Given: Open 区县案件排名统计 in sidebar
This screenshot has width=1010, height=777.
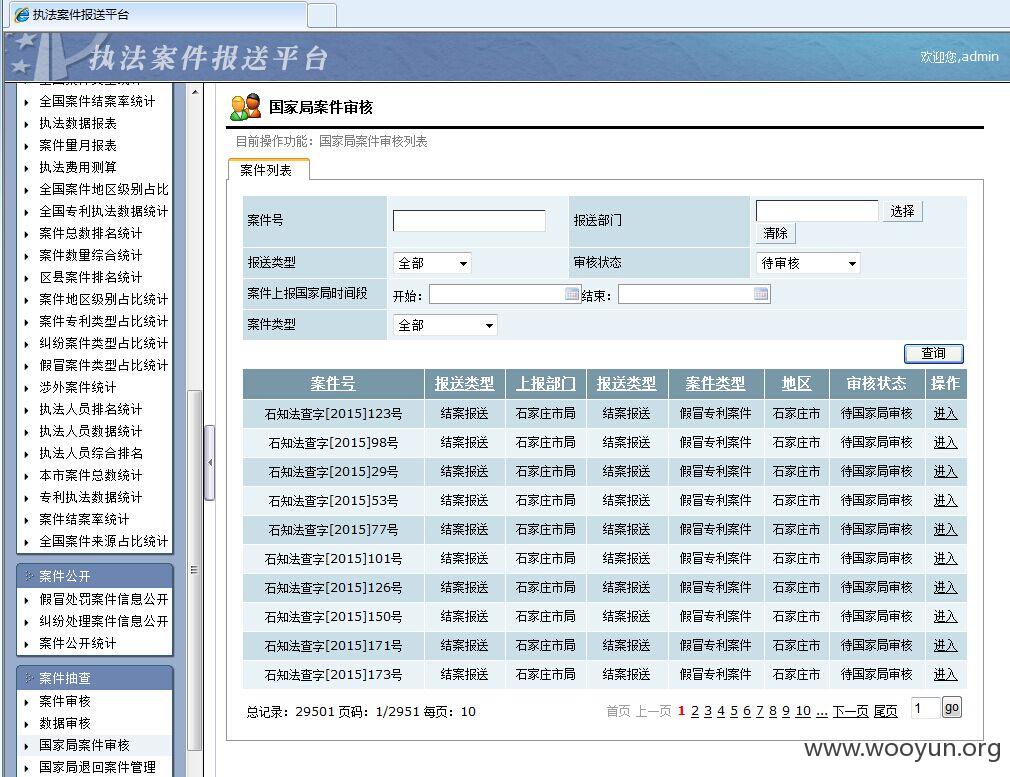Looking at the screenshot, I should (91, 277).
